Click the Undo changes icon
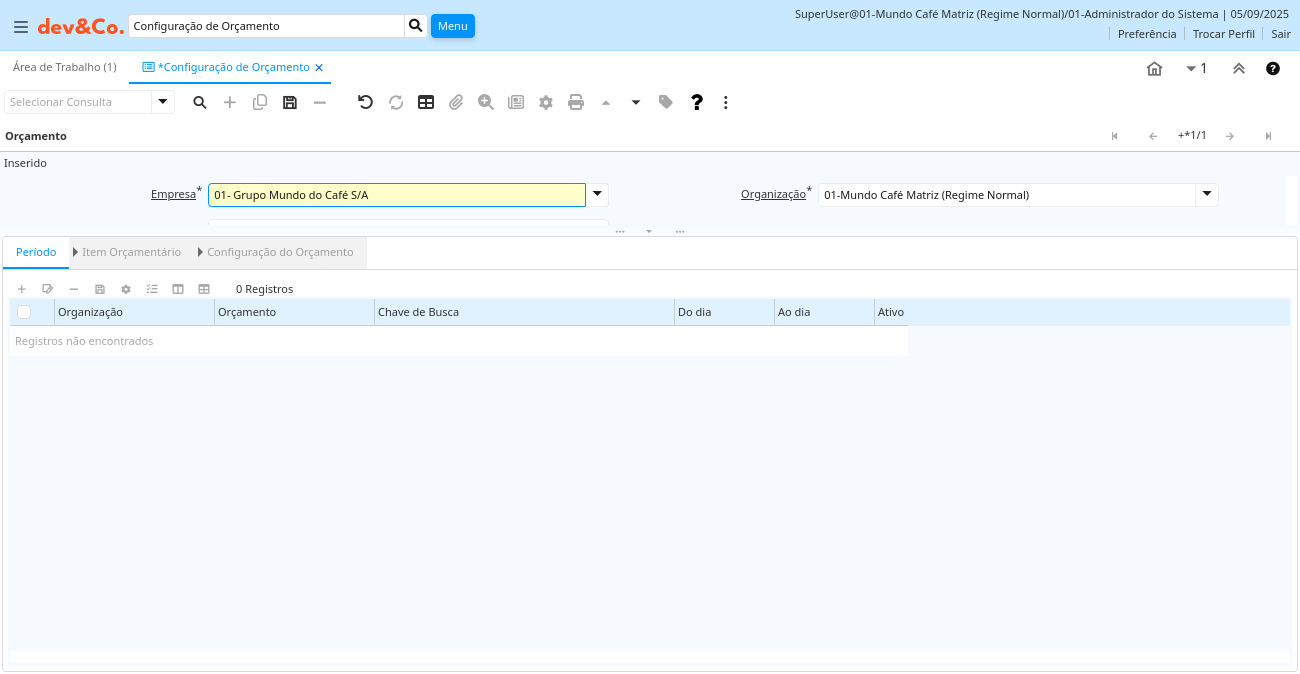 (365, 102)
